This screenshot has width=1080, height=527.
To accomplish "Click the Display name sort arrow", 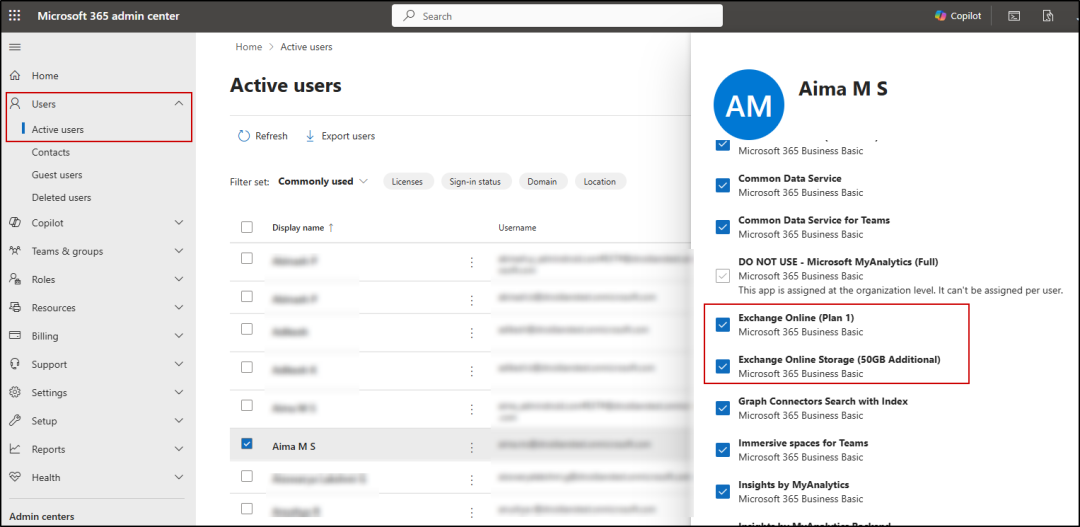I will coord(331,227).
